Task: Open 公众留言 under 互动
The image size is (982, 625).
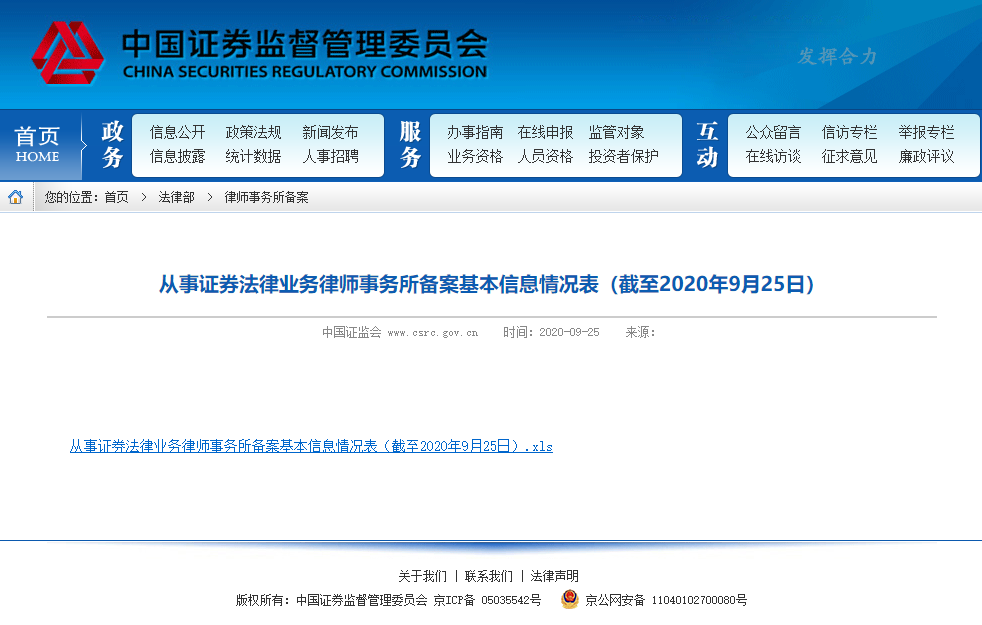Action: tap(773, 132)
